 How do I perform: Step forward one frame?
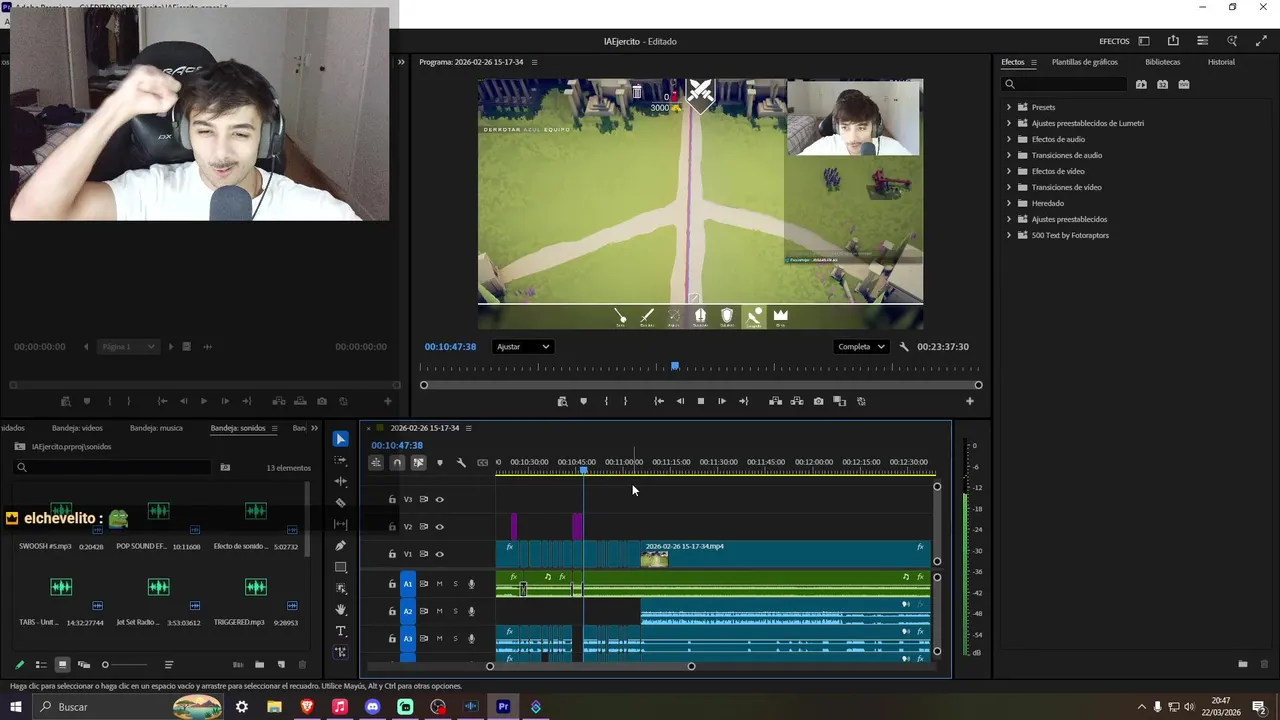pos(722,401)
